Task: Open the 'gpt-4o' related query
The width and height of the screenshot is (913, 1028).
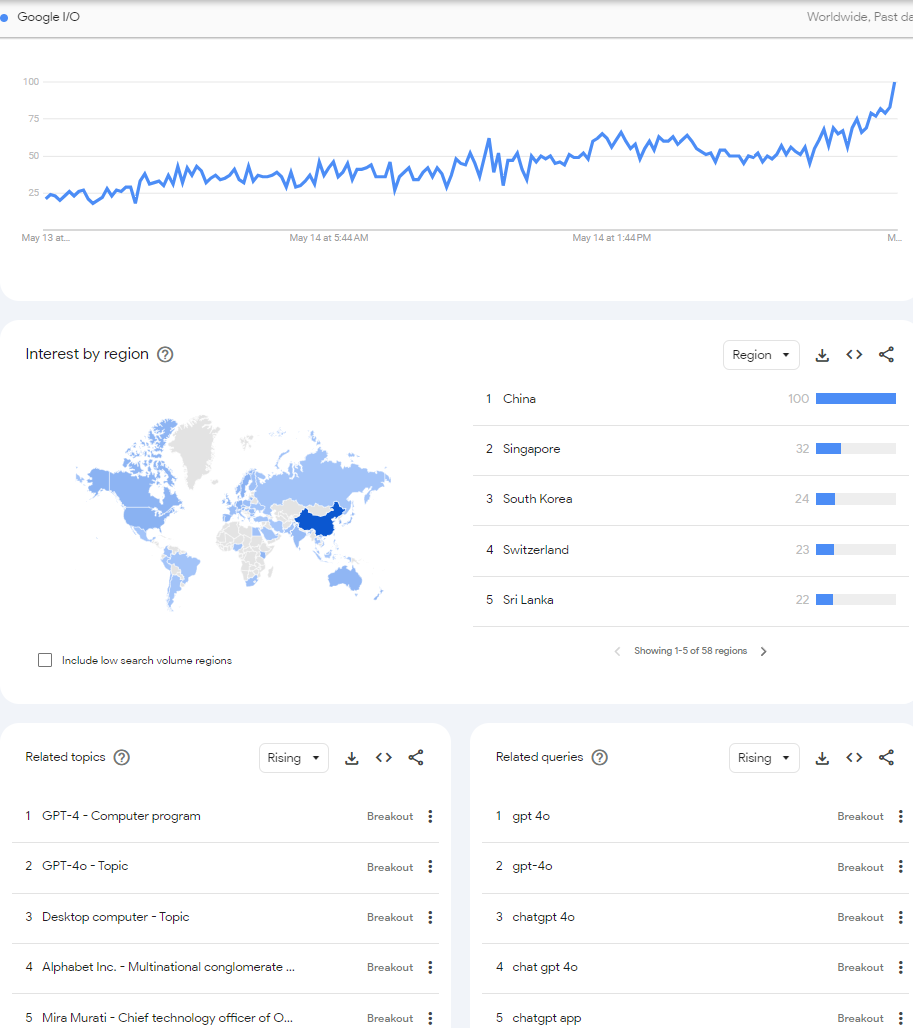Action: coord(532,866)
